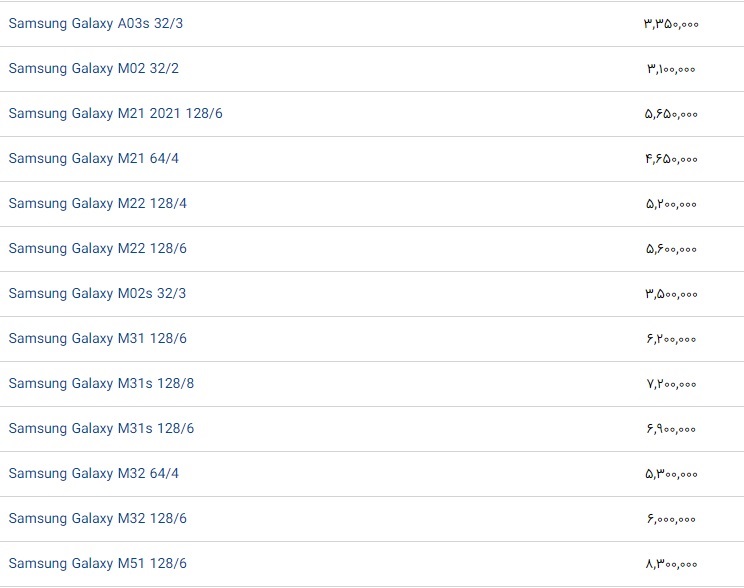
Task: Open Samsung Galaxy M31s 128/8 link
Action: (x=101, y=384)
